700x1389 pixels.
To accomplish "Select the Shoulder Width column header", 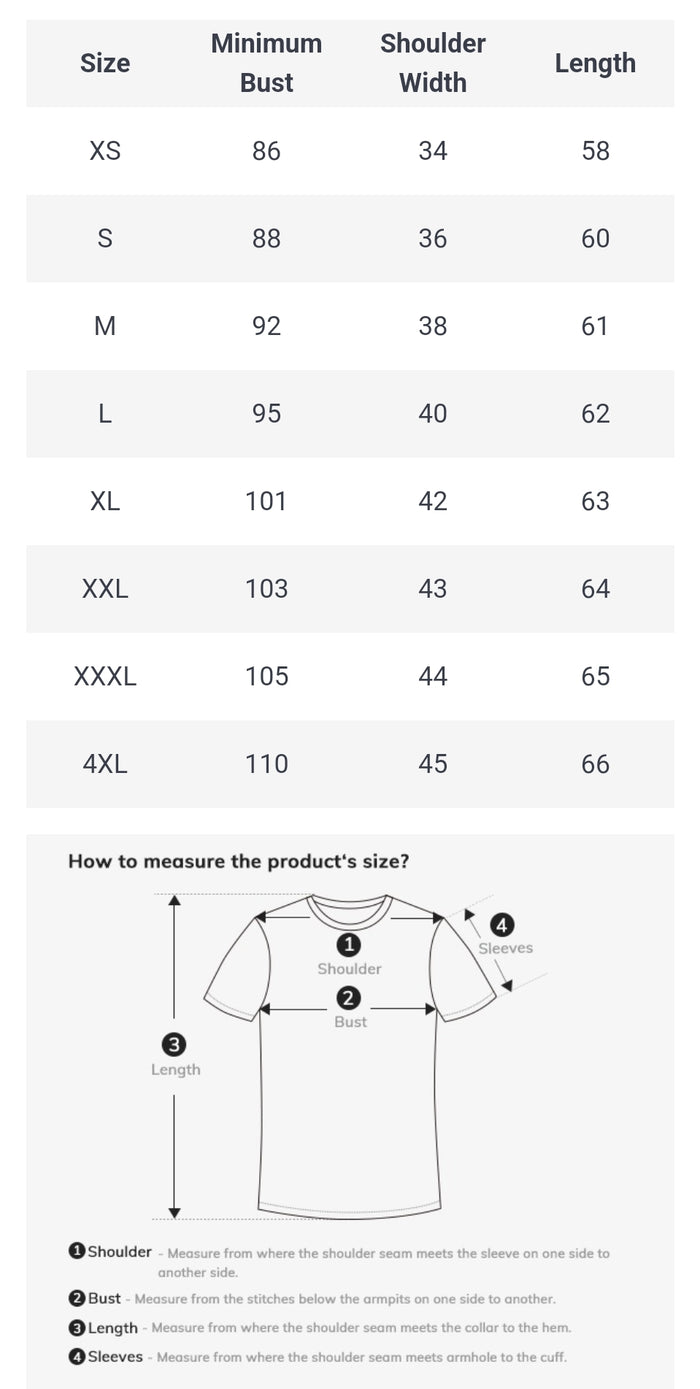I will pyautogui.click(x=433, y=63).
